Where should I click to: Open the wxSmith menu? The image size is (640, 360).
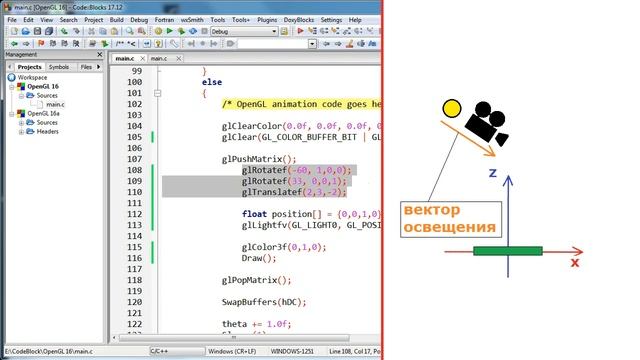coord(192,20)
